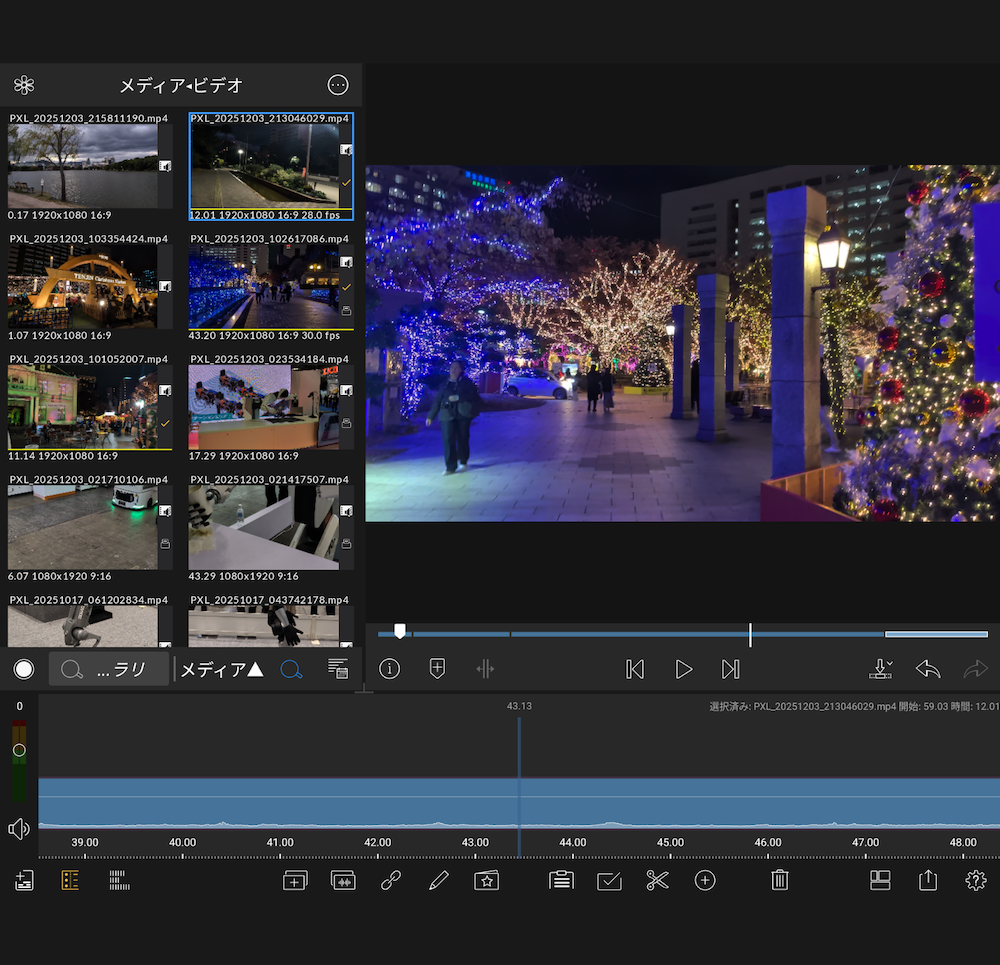This screenshot has height=965, width=1000.
Task: Expand the more options ellipsis menu
Action: [x=338, y=85]
